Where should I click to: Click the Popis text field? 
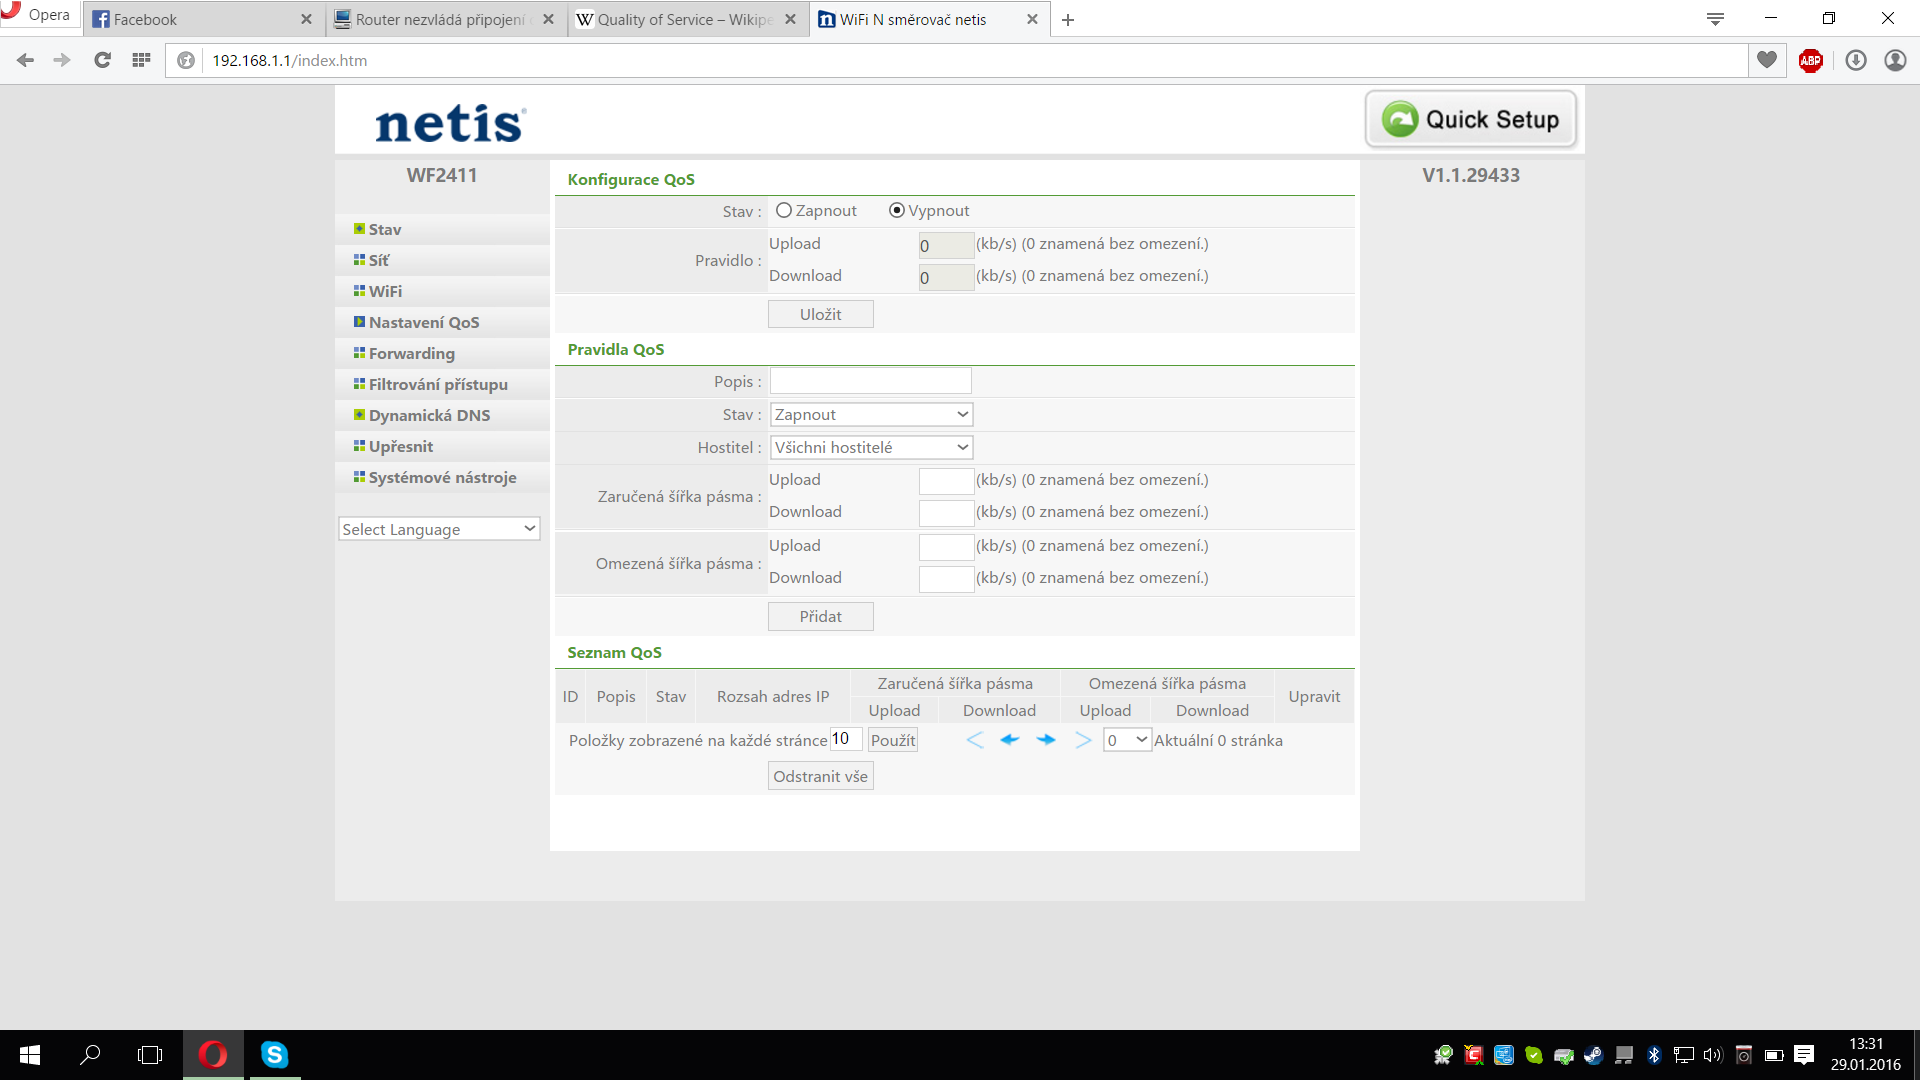[870, 381]
